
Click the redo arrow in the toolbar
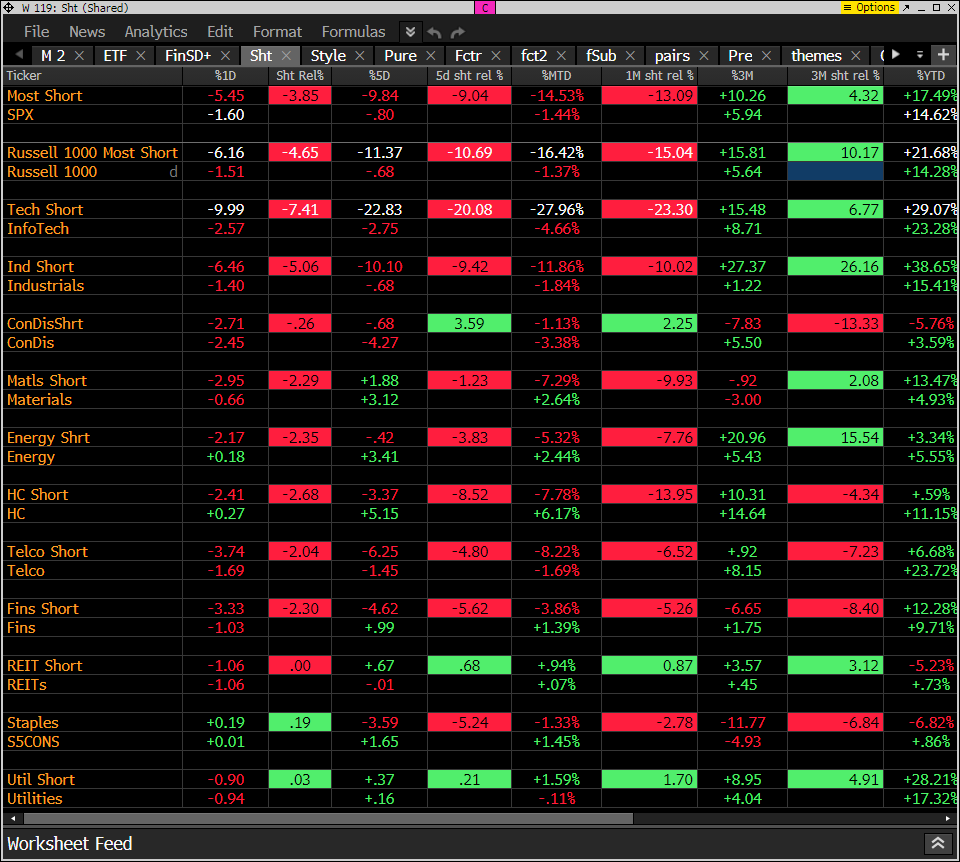[x=457, y=32]
